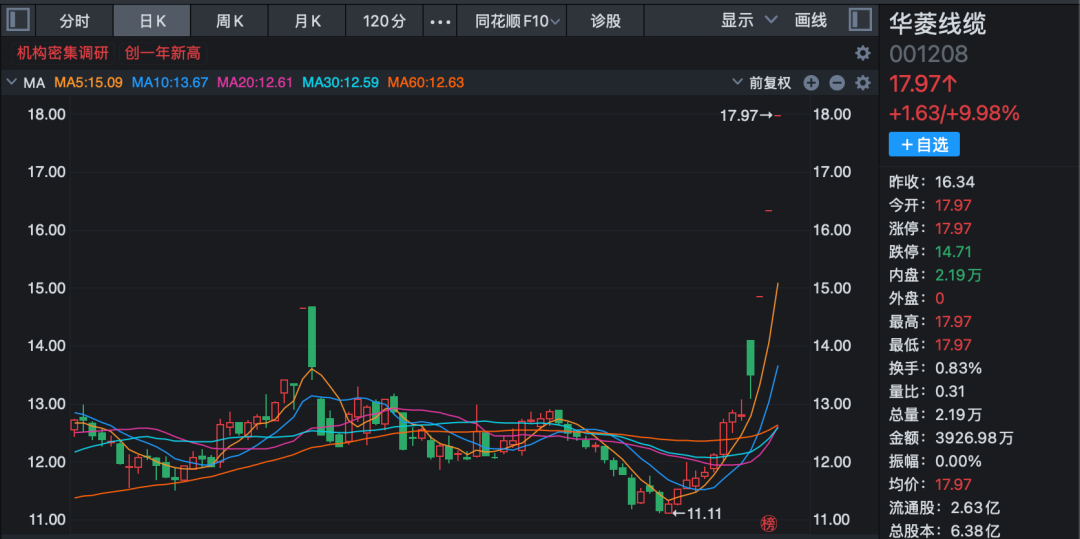The width and height of the screenshot is (1080, 539).
Task: Add stock with +自选 button
Action: tap(924, 145)
